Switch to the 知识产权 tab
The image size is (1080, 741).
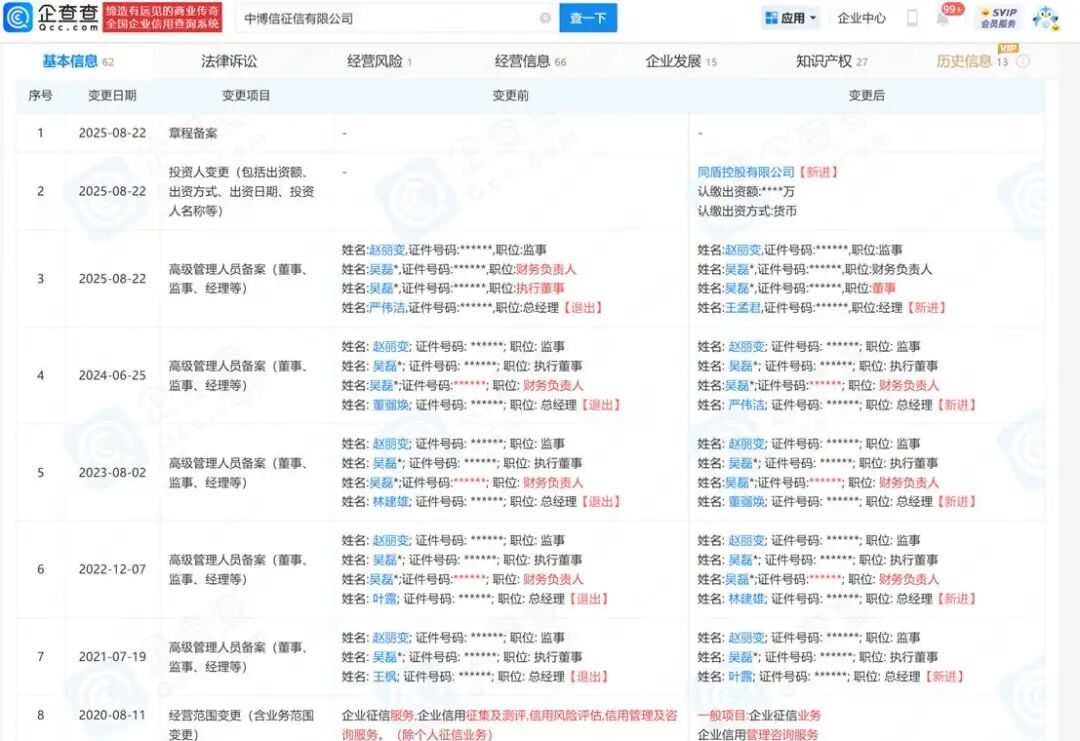[831, 61]
